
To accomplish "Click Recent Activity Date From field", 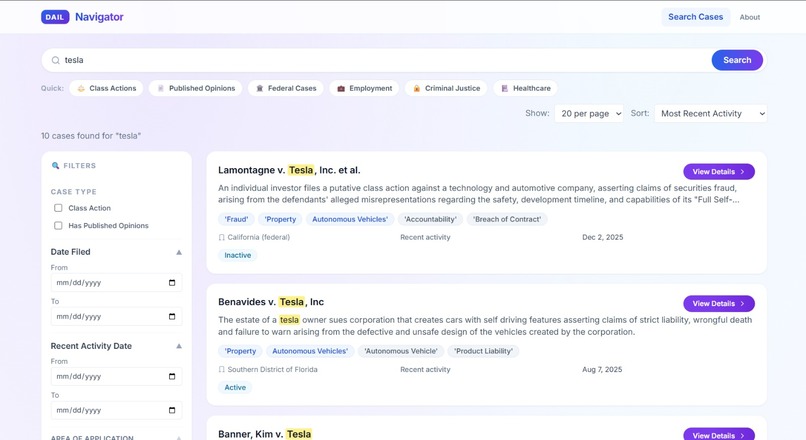I will 116,377.
